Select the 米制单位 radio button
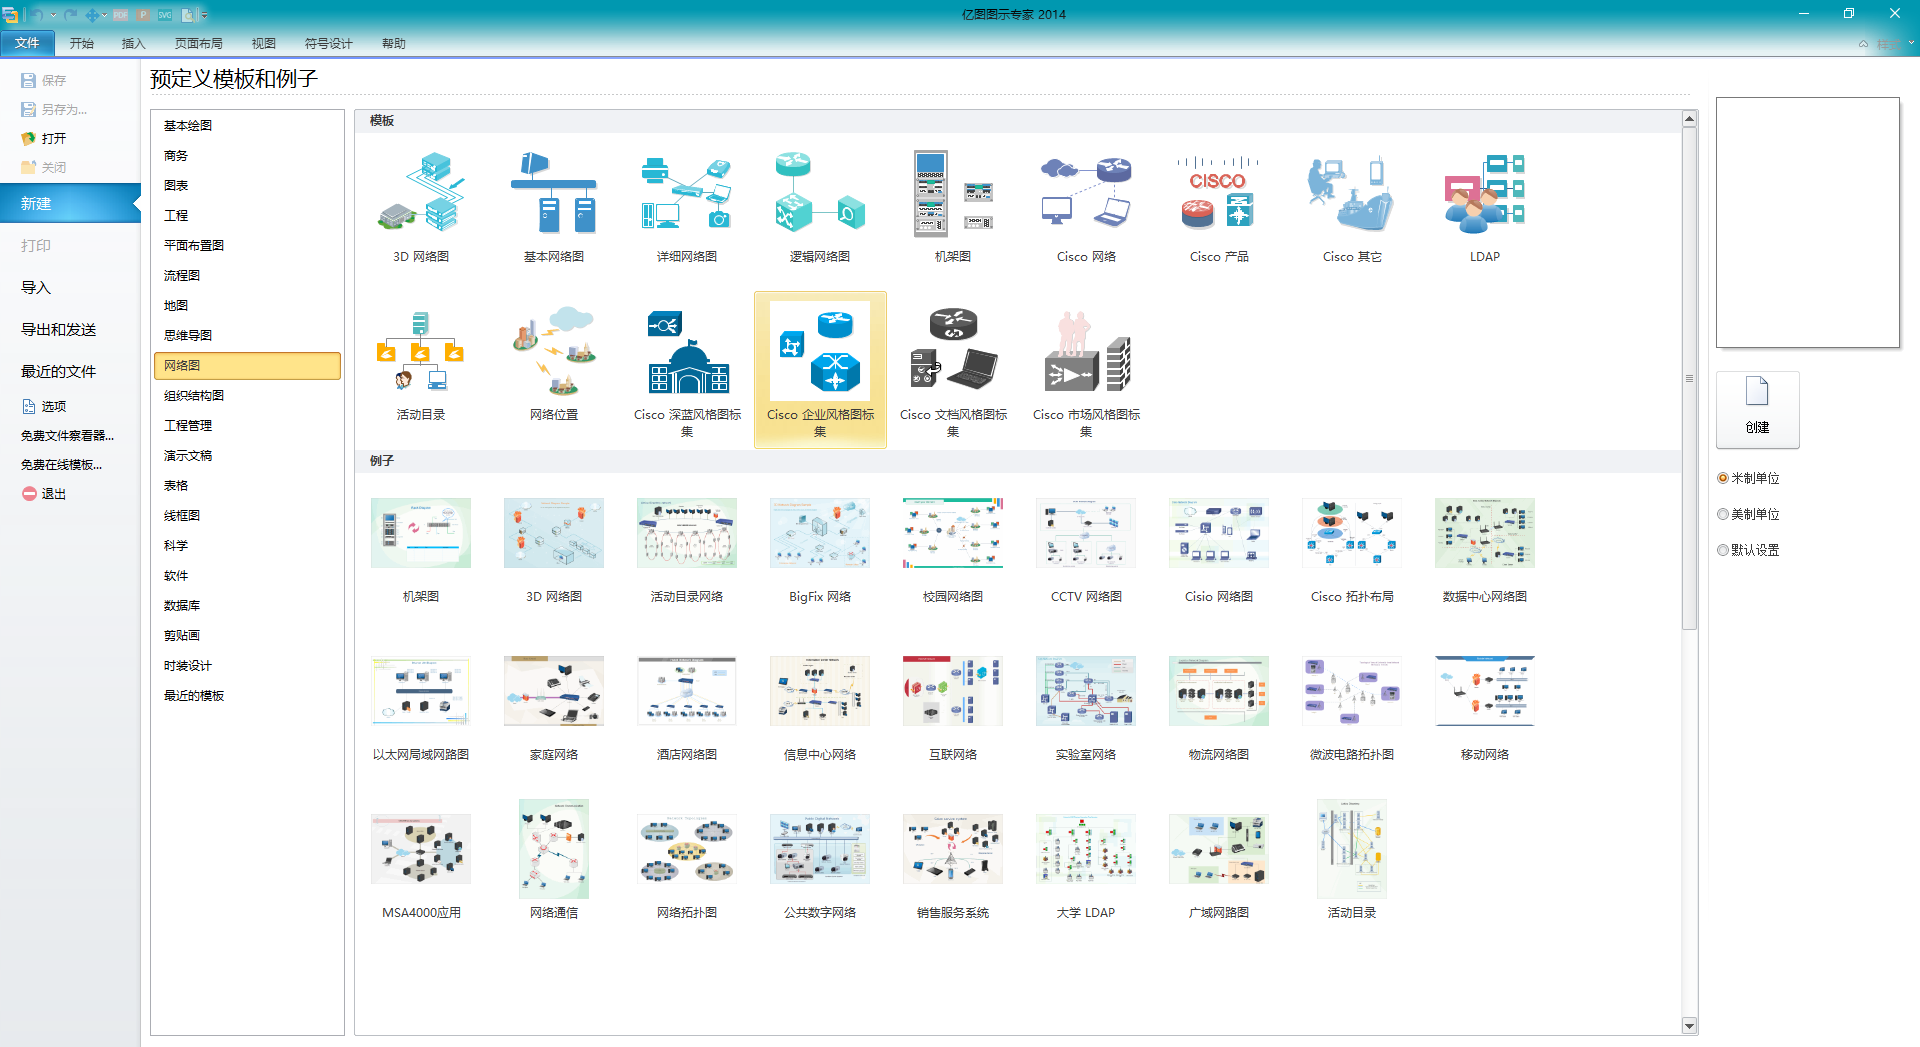Image resolution: width=1920 pixels, height=1047 pixels. coord(1723,478)
